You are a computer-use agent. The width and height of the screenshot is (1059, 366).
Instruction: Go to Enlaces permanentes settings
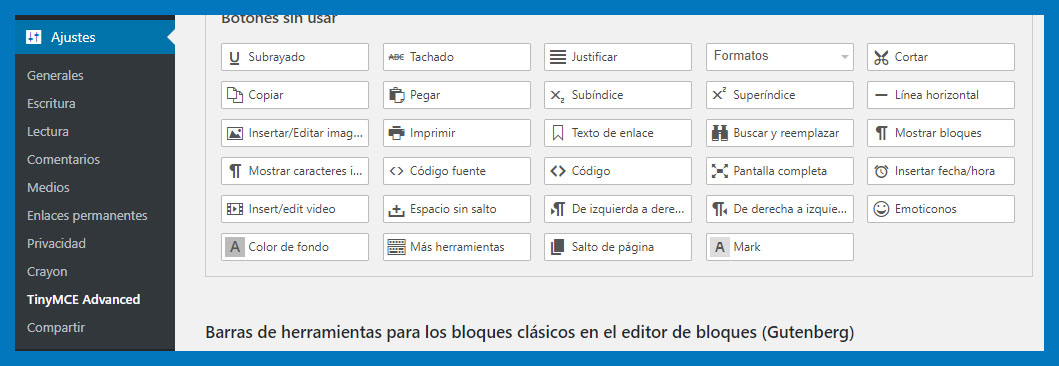pos(87,215)
